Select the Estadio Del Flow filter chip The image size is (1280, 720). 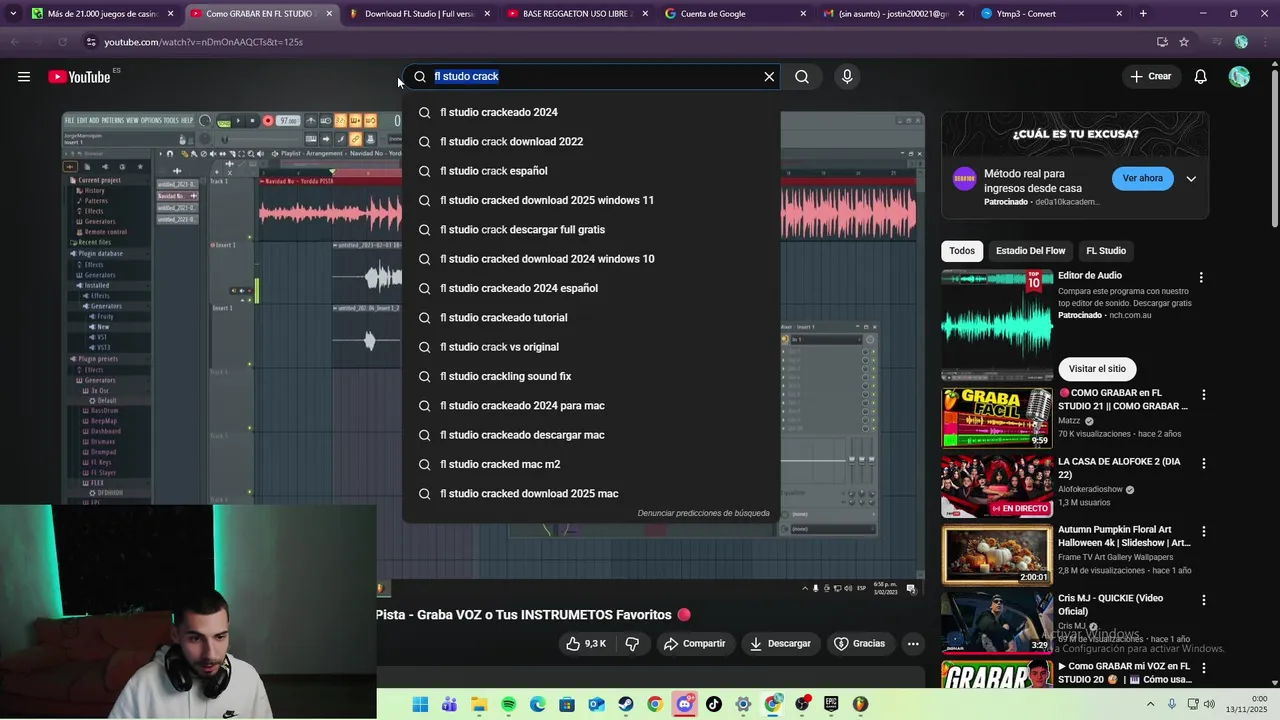coord(1030,251)
